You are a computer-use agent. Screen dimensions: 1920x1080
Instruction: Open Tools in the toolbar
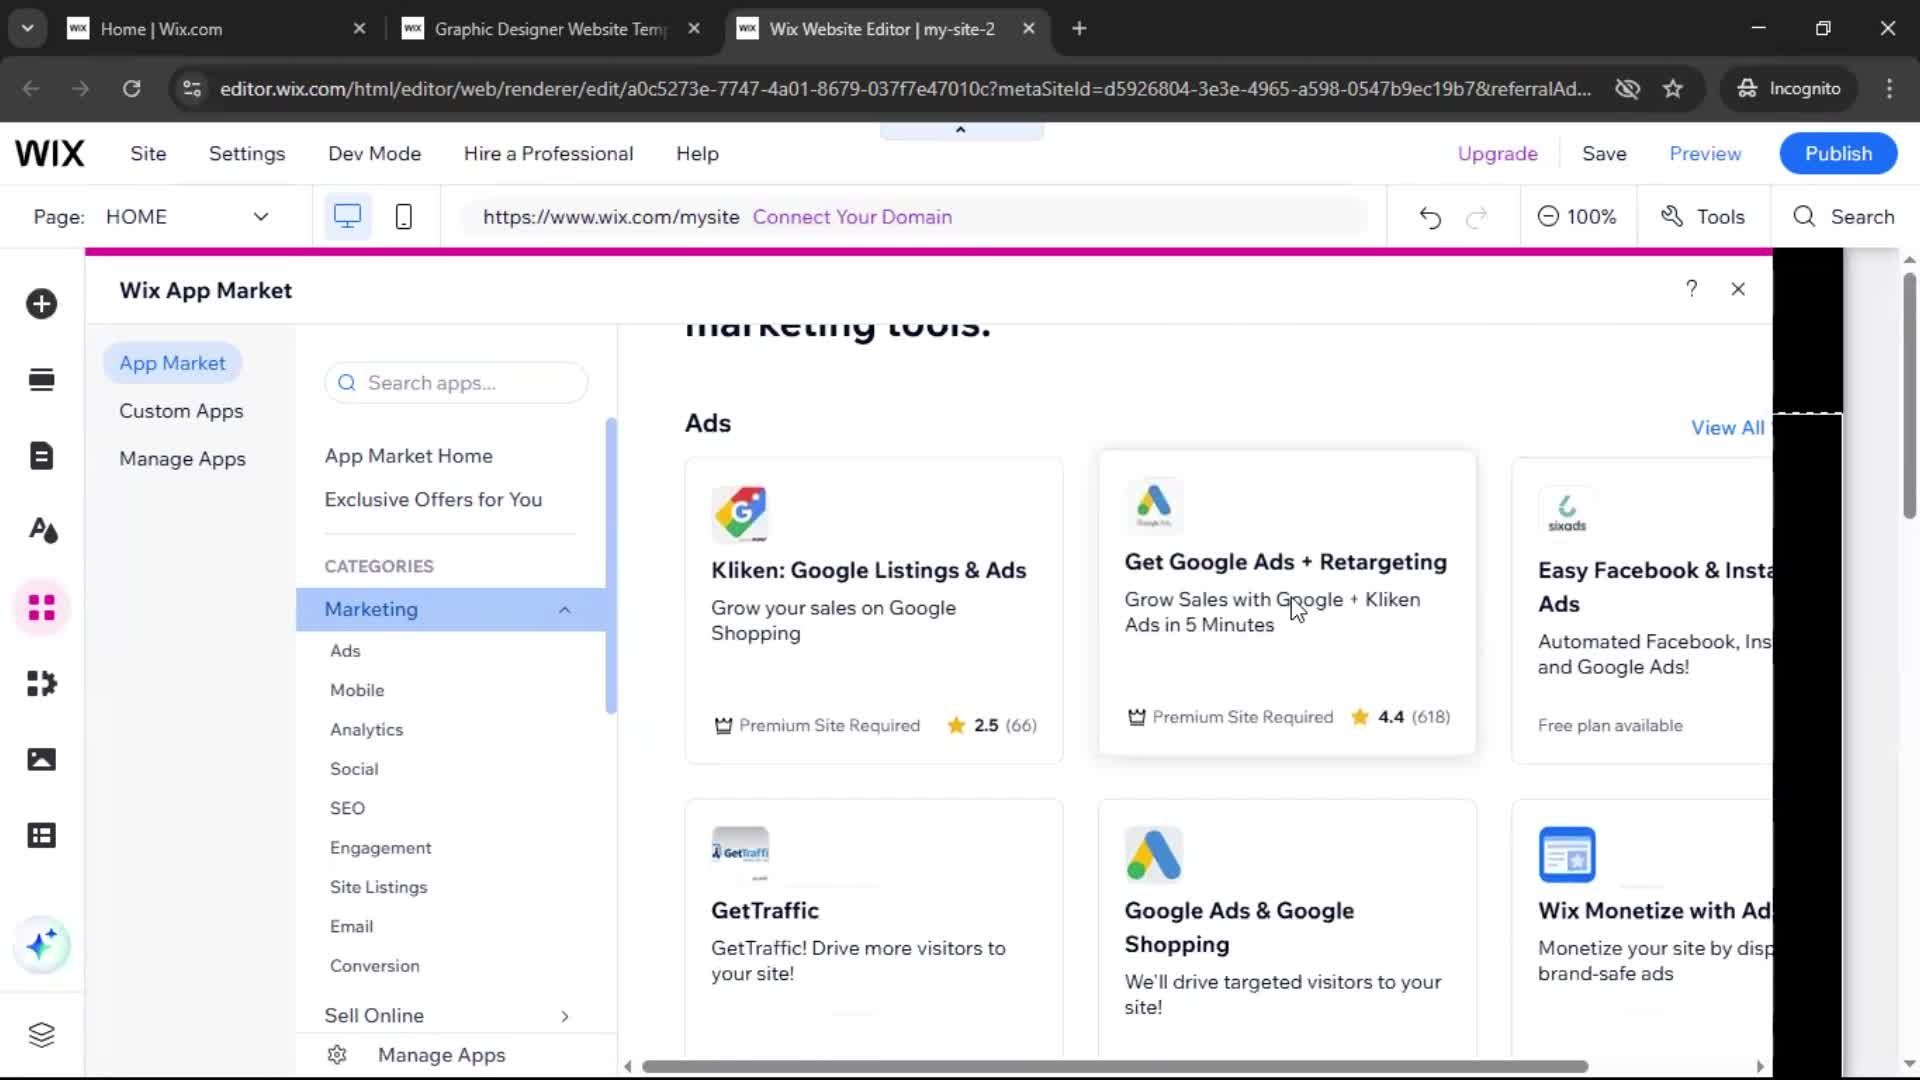pos(1703,217)
